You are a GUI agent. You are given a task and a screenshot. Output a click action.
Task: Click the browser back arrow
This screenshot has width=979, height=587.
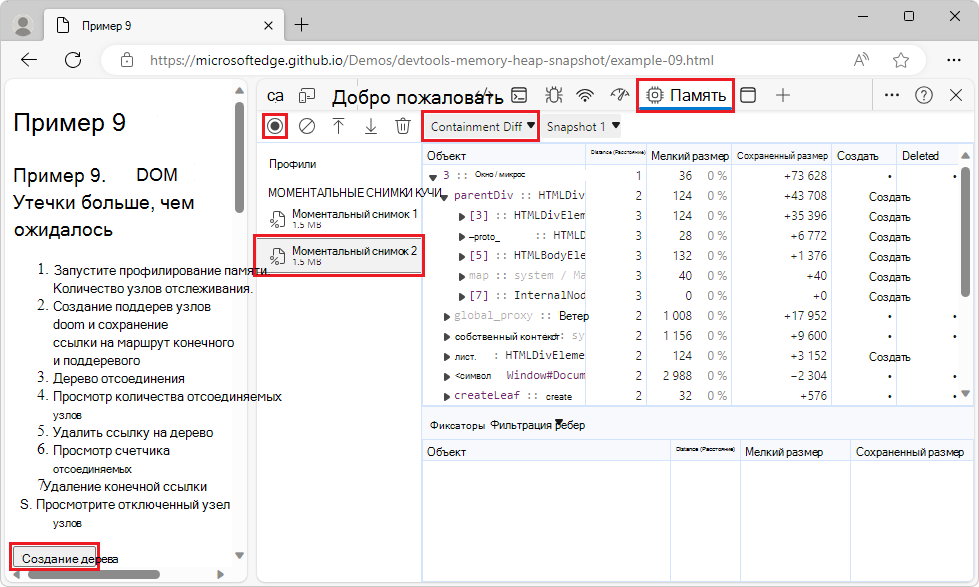pos(29,60)
